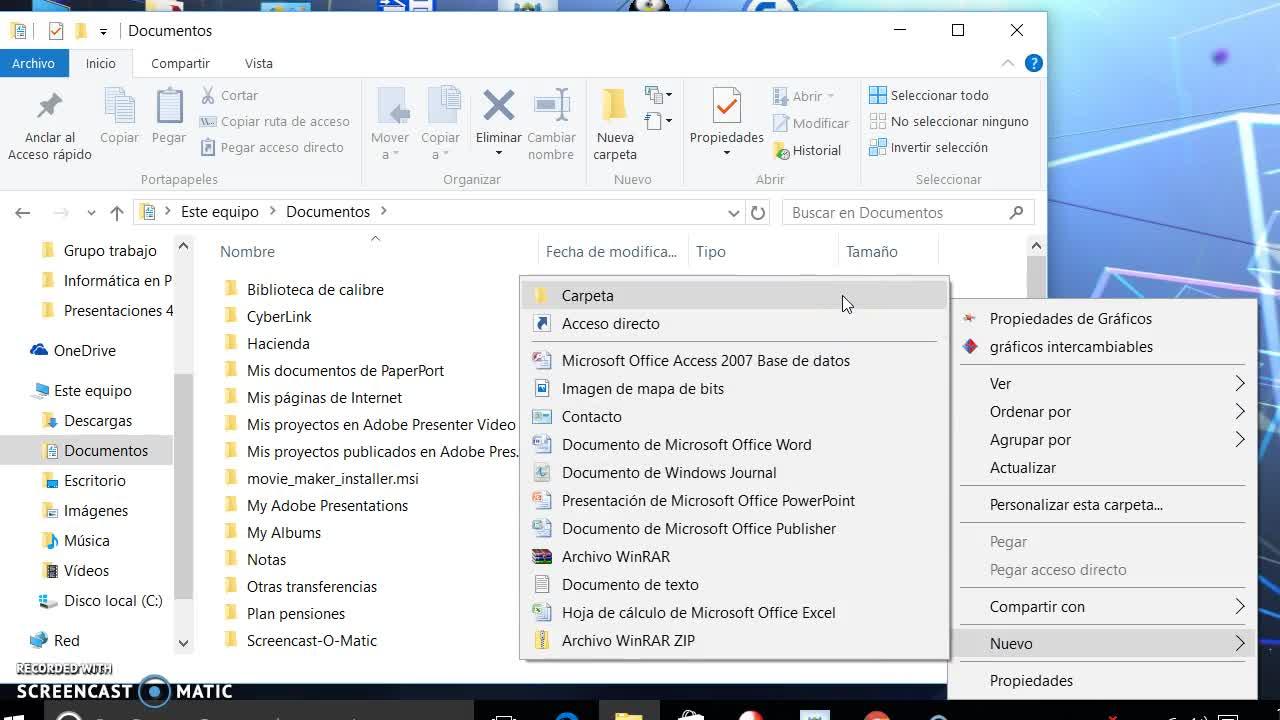Click the Copiar ribbon icon
Screen dimensions: 1280x720
[119, 107]
